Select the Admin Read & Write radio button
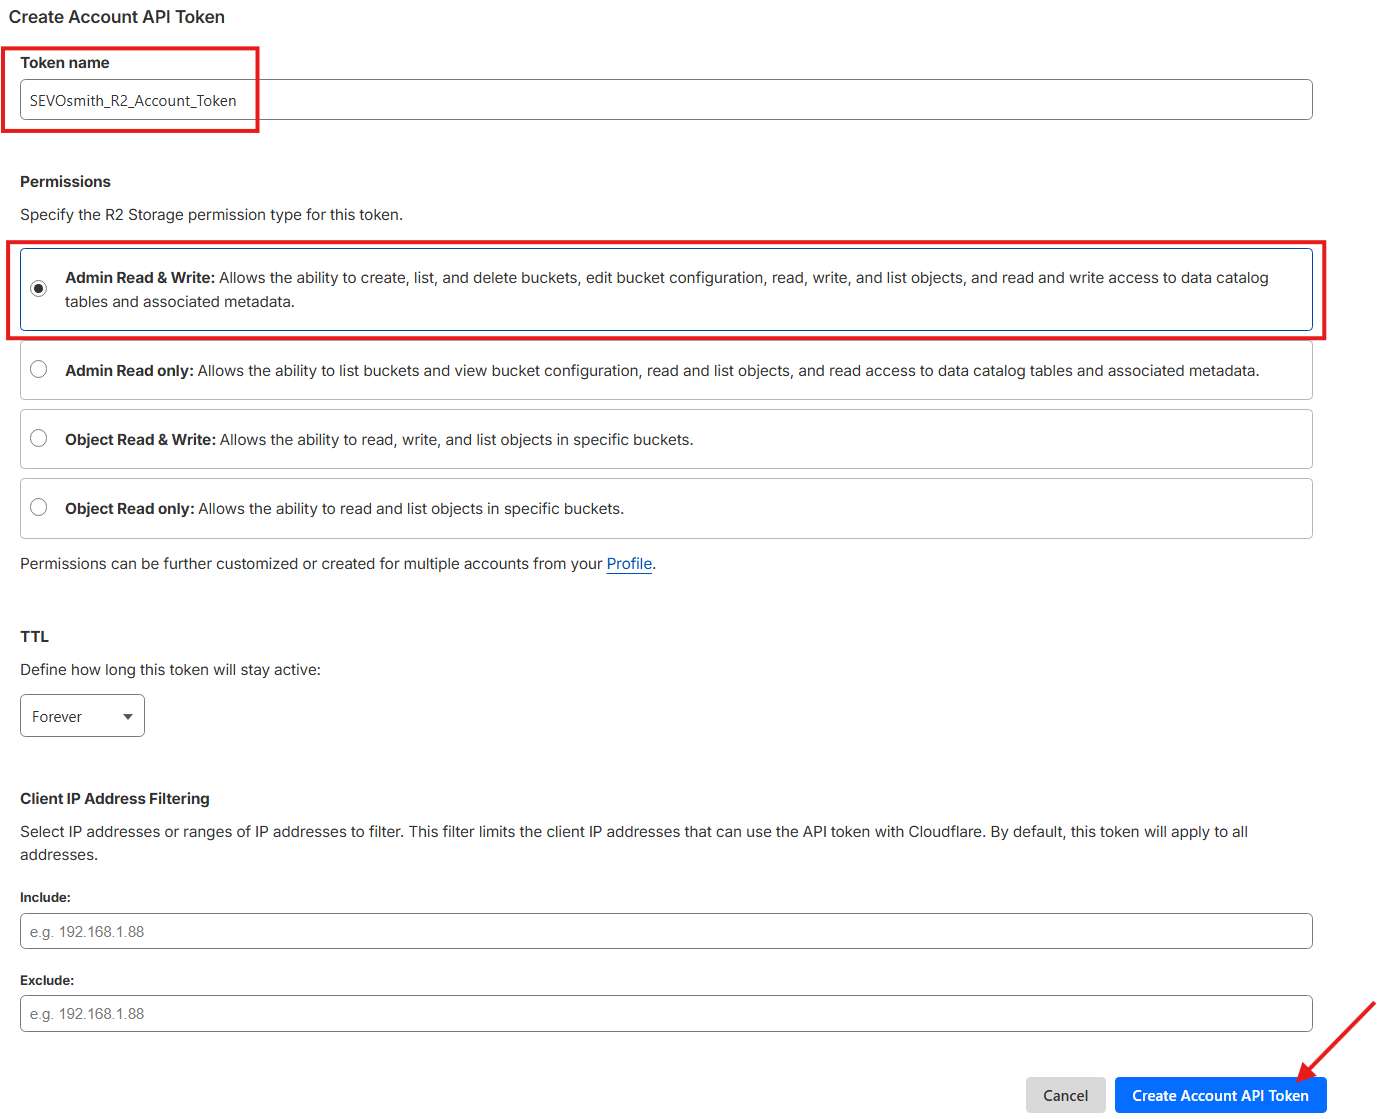Screen dimensions: 1377x1119 point(38,288)
